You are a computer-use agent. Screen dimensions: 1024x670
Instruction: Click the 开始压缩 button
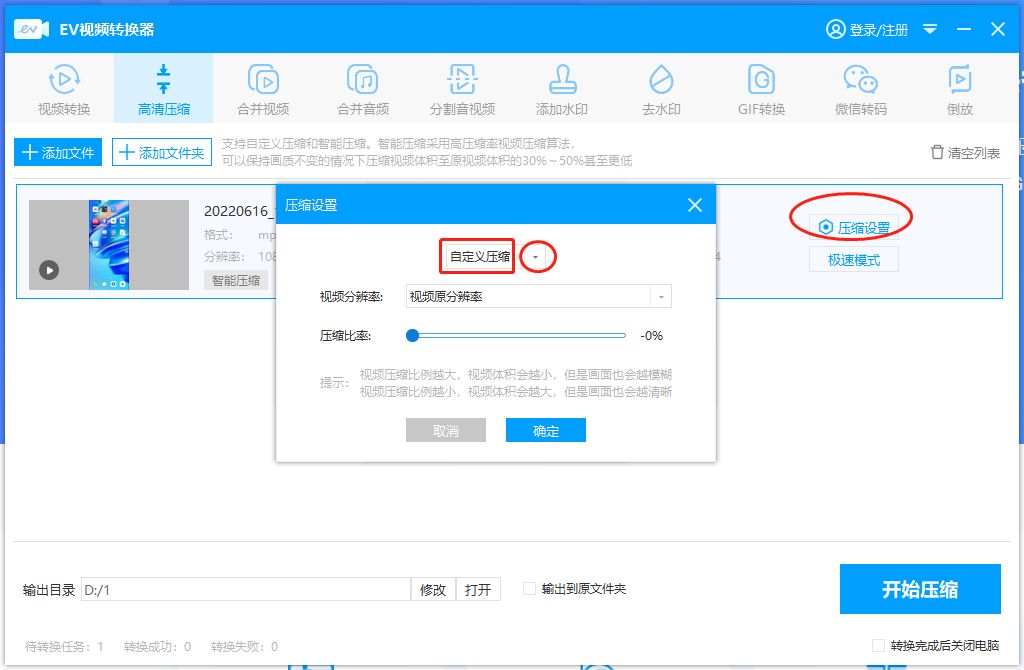tap(920, 589)
